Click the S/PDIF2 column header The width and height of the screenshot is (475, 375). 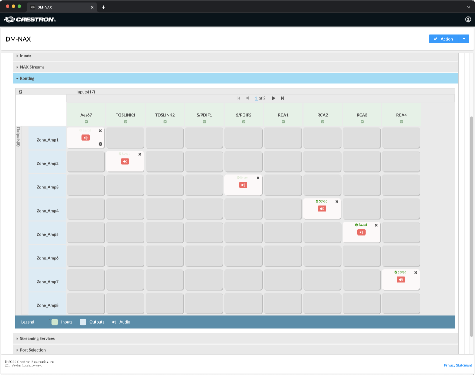(x=243, y=115)
